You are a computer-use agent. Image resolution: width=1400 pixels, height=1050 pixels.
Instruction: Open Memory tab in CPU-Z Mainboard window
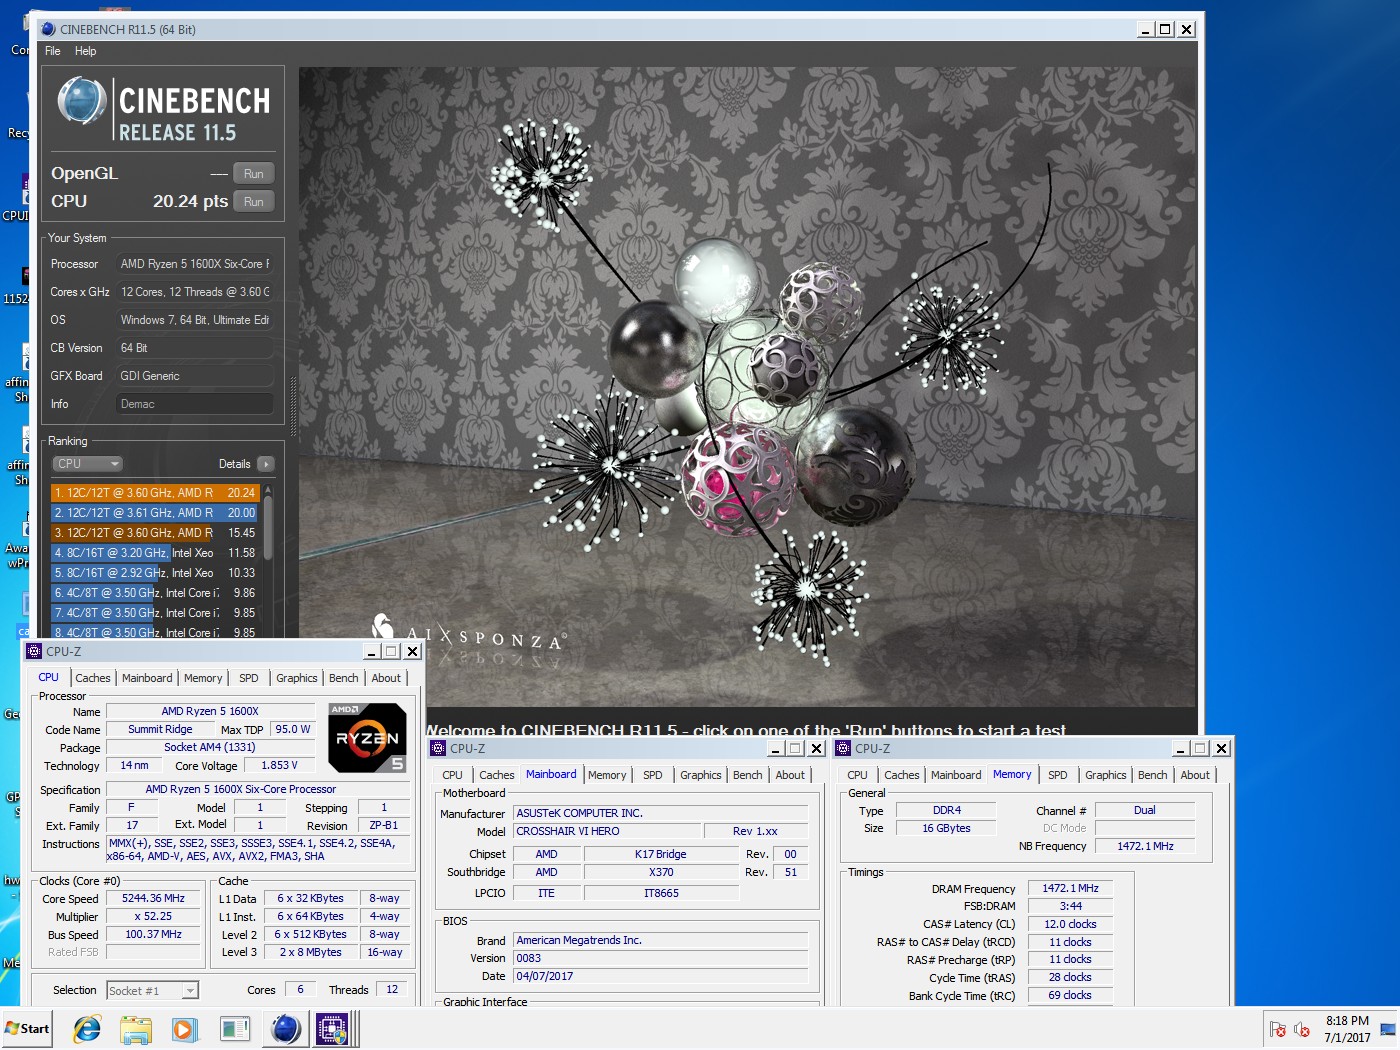click(607, 775)
